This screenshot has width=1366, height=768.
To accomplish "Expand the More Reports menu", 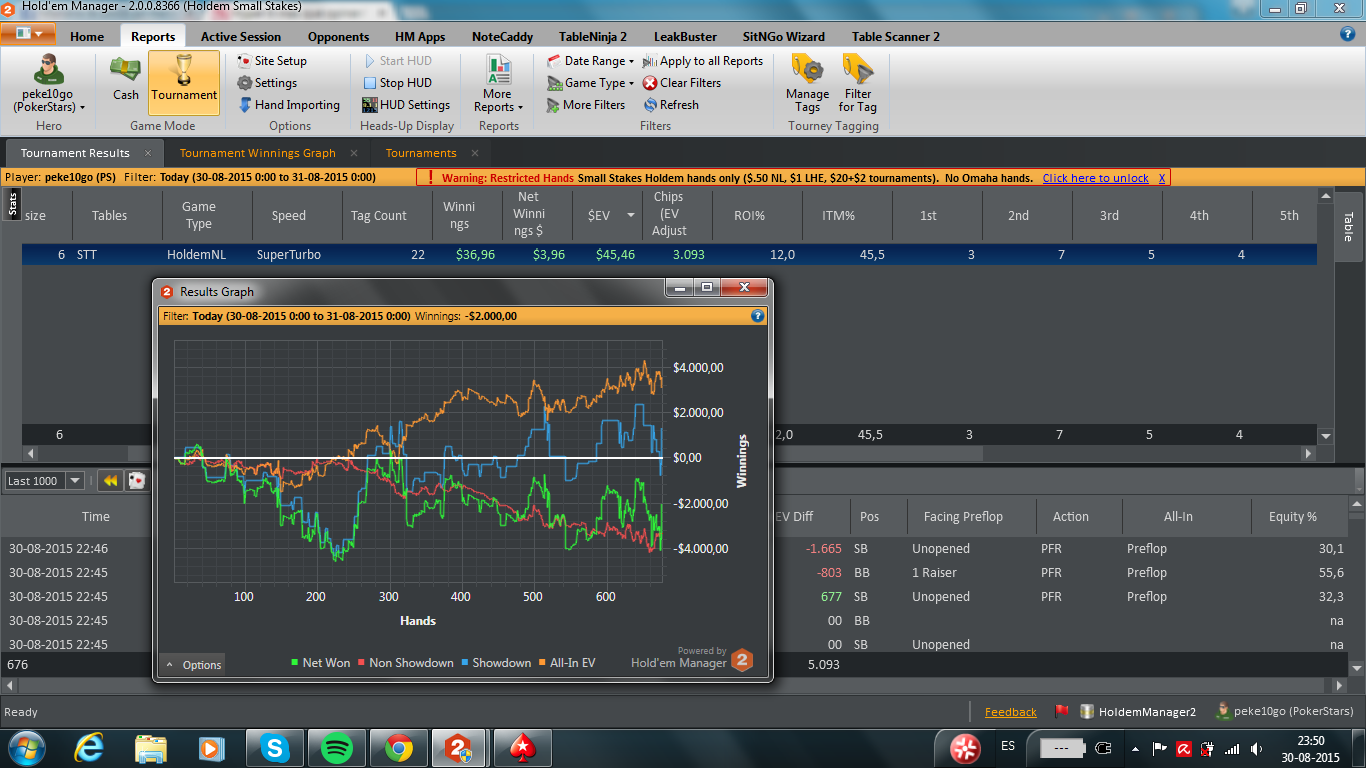I will pos(498,84).
